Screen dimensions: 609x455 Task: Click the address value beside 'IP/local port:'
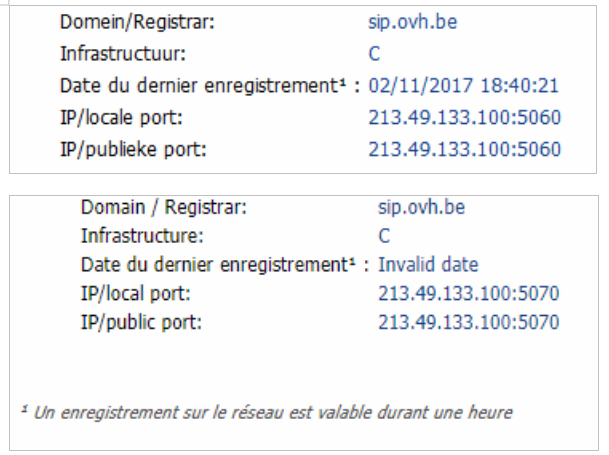469,294
